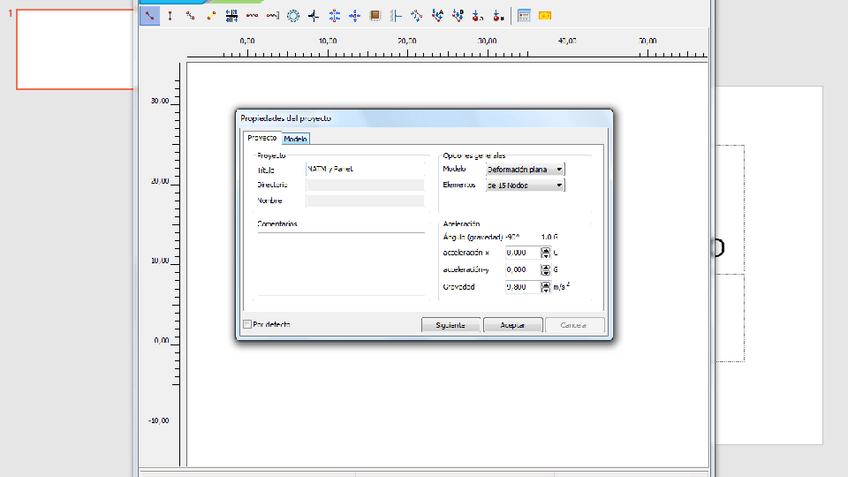The width and height of the screenshot is (848, 477).
Task: Click the circular tunnel designer icon
Action: coord(293,16)
